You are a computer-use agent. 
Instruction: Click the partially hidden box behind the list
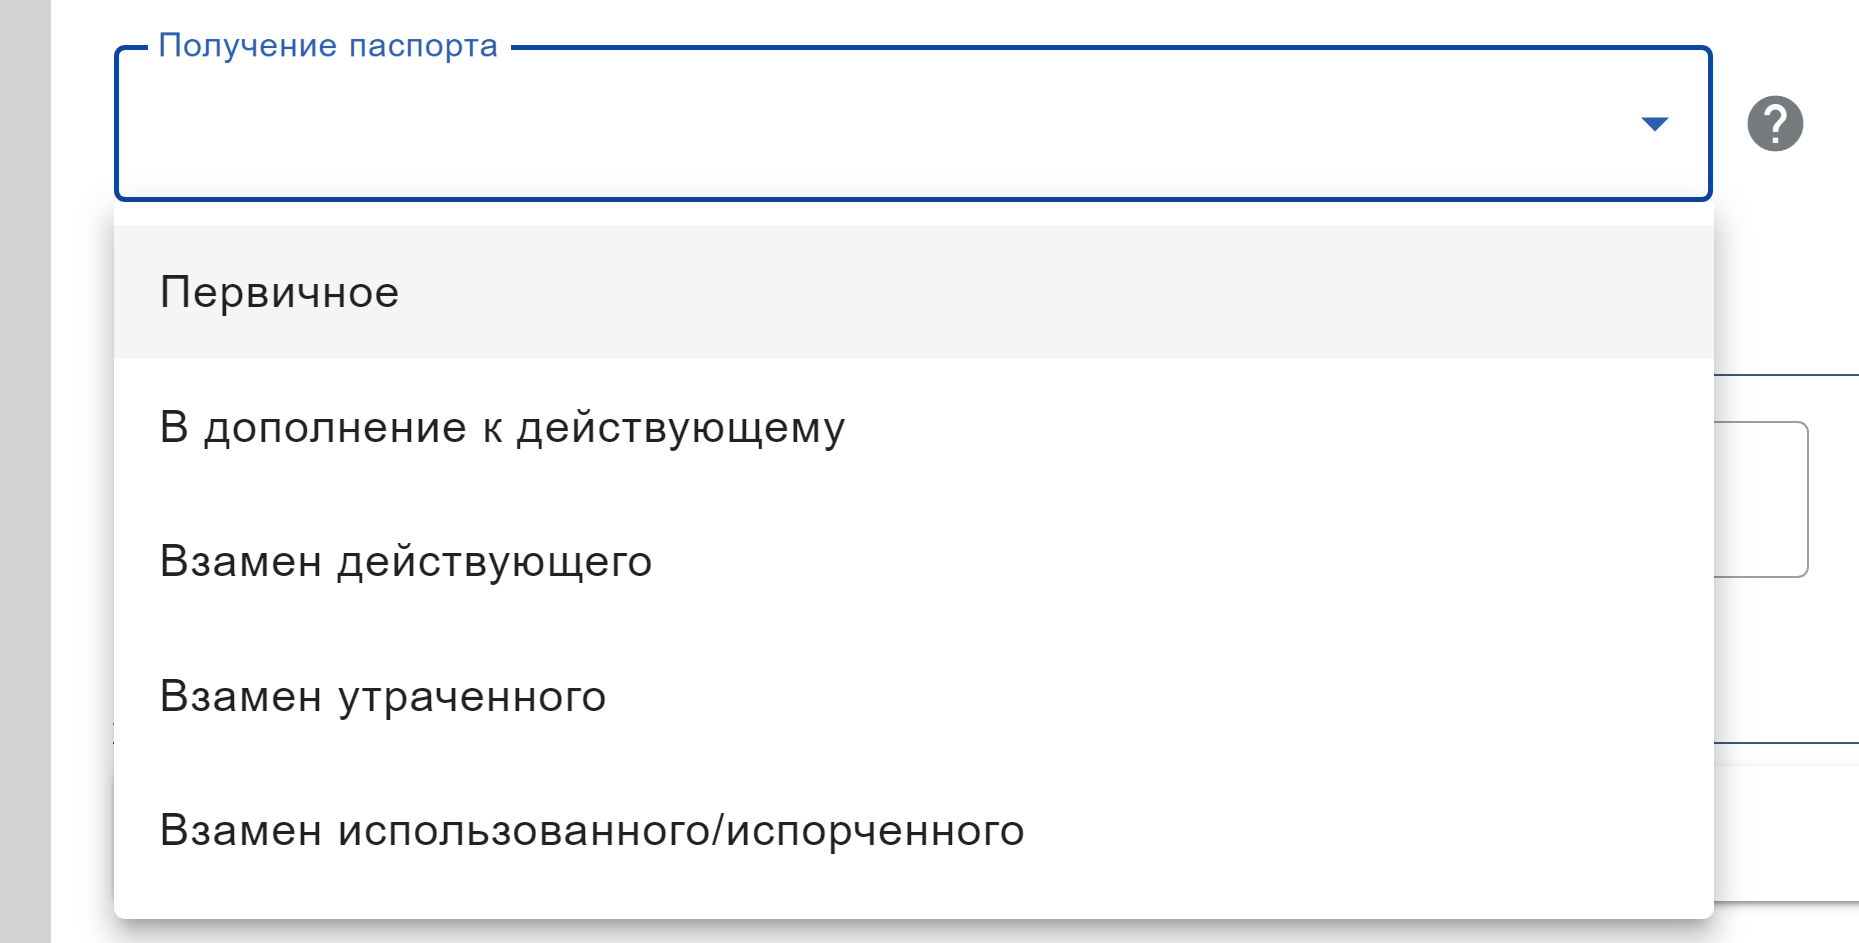1762,499
